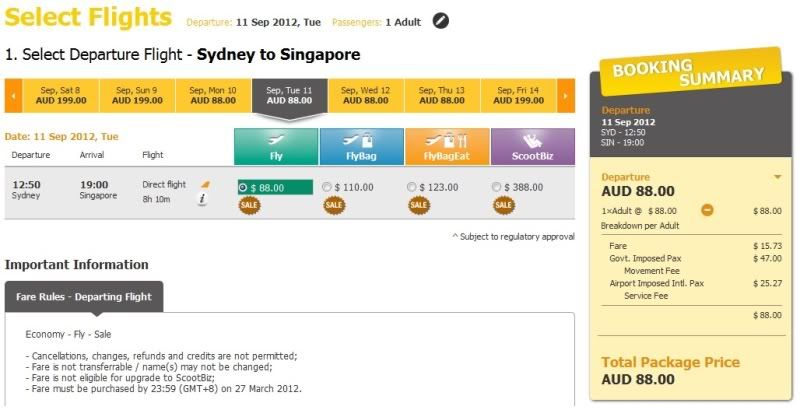Choose Sep, Fri 14 for AUD 199.00
The image size is (800, 410).
coord(519,96)
